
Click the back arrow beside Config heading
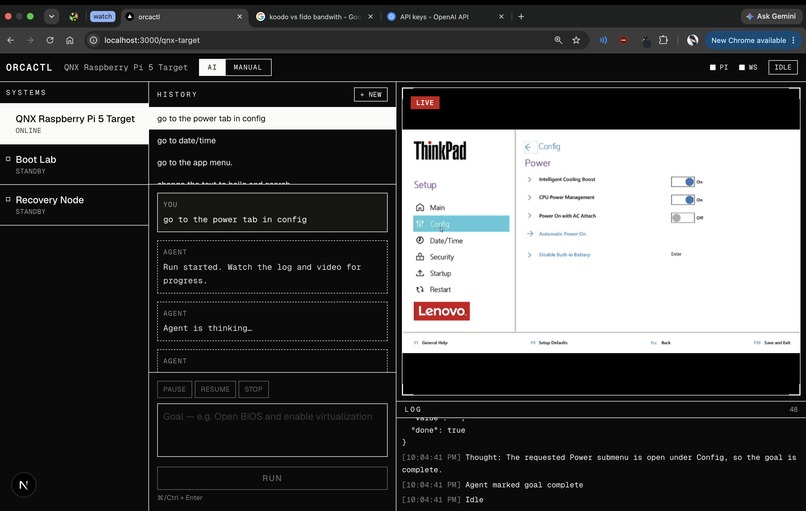[528, 147]
